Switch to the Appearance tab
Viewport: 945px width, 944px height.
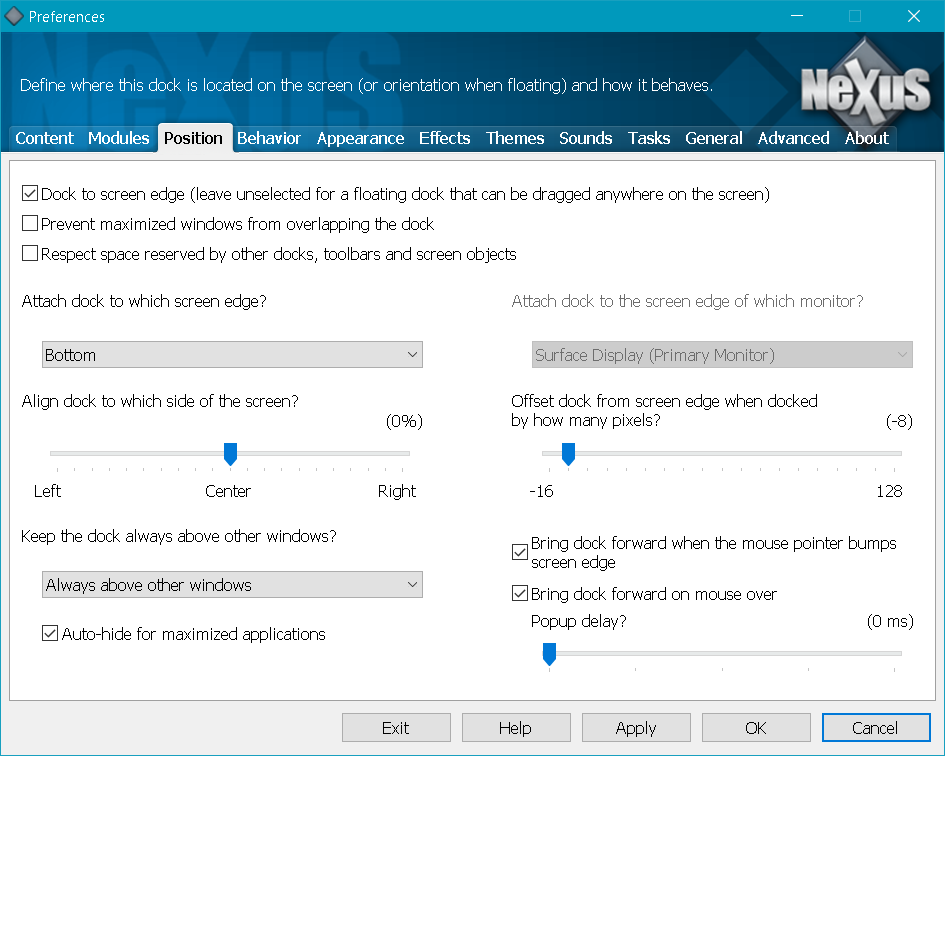360,138
